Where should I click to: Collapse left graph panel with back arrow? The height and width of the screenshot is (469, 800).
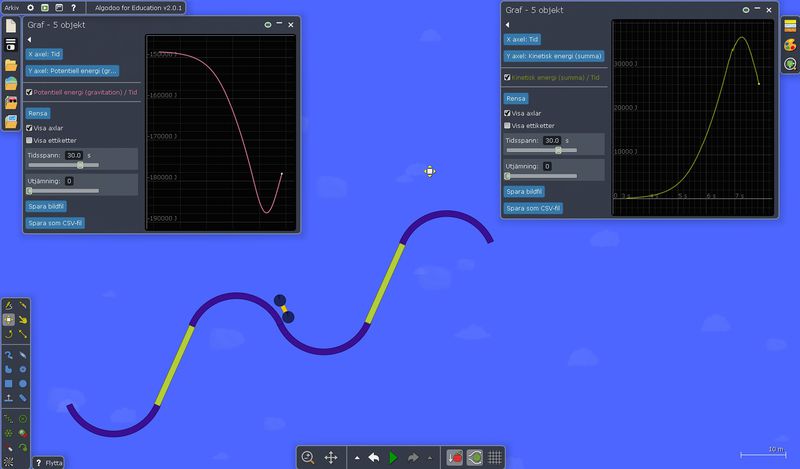tap(29, 39)
